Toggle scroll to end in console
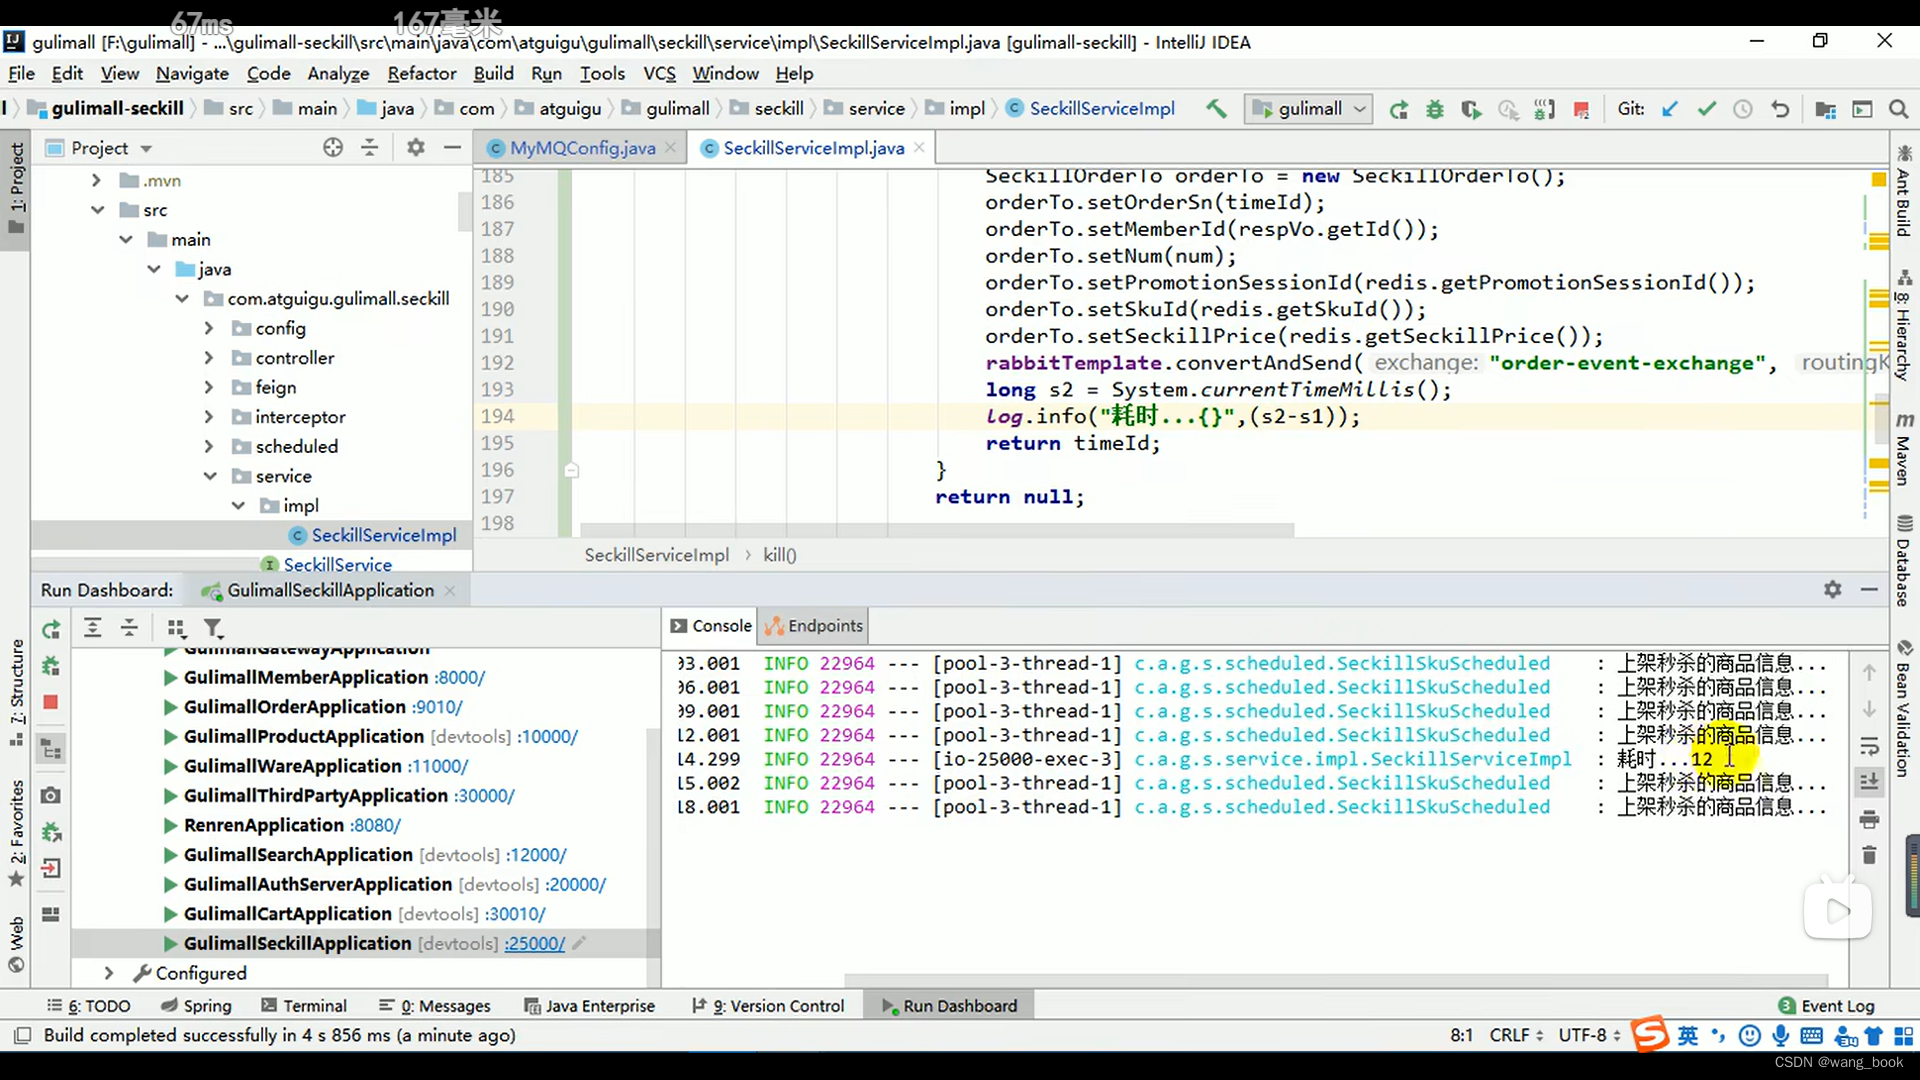 1869,782
